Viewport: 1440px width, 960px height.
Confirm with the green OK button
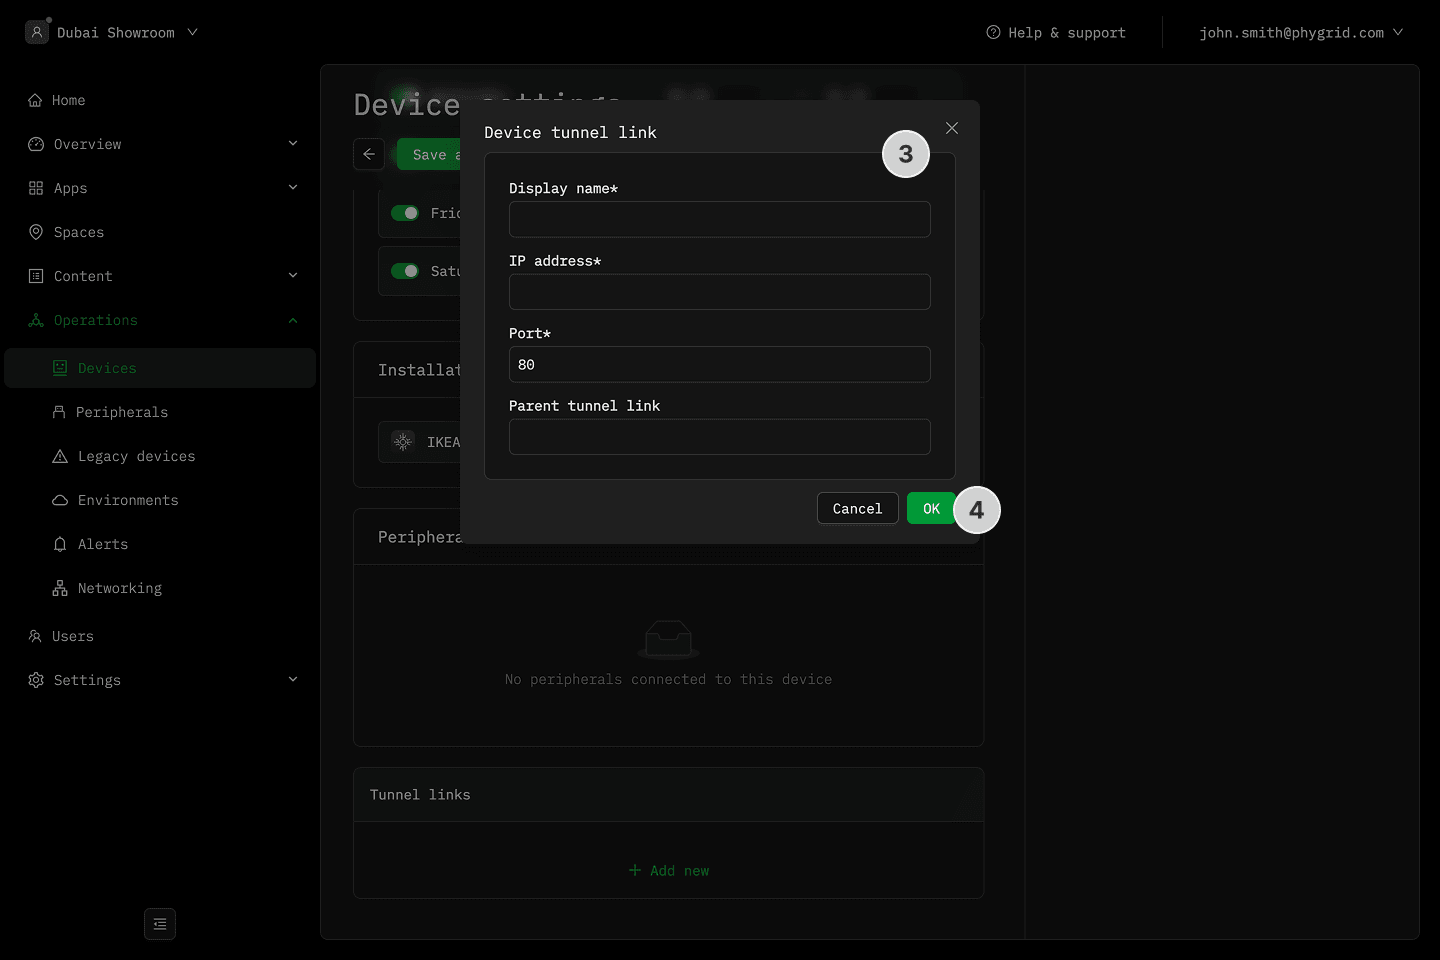(x=930, y=508)
